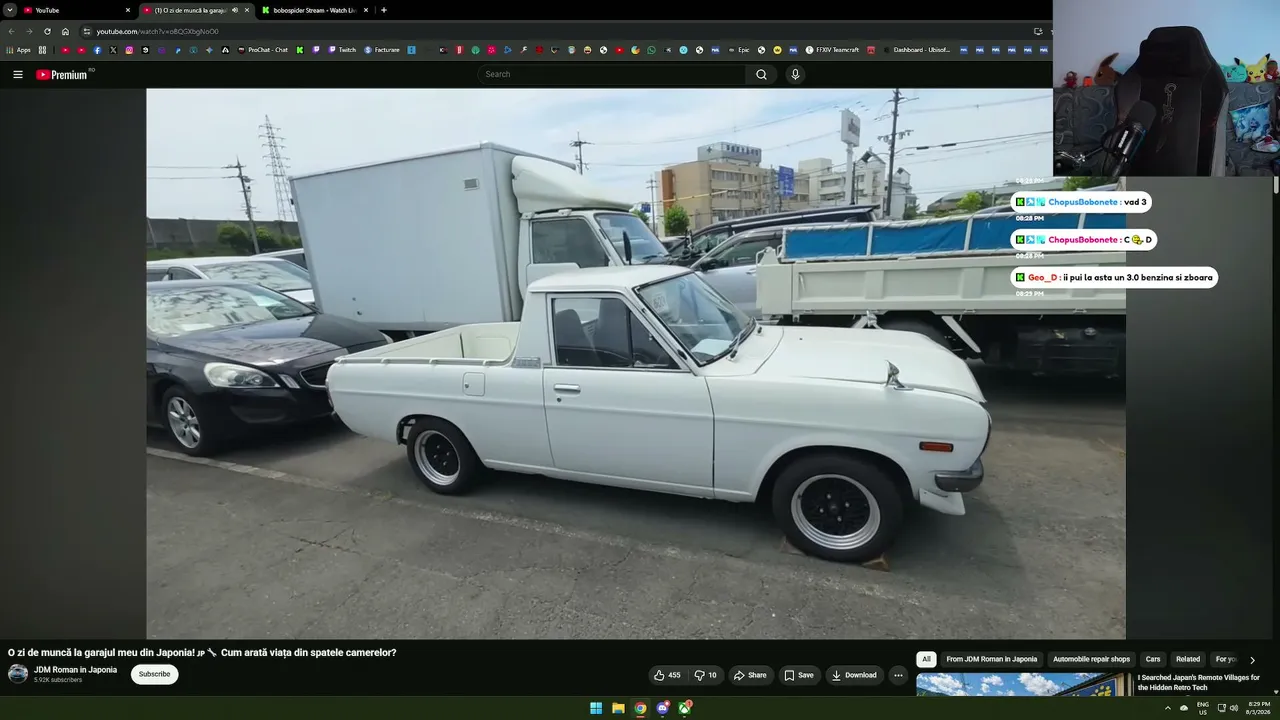Open the Instagram bookmark icon
Image resolution: width=1280 pixels, height=720 pixels.
point(129,50)
